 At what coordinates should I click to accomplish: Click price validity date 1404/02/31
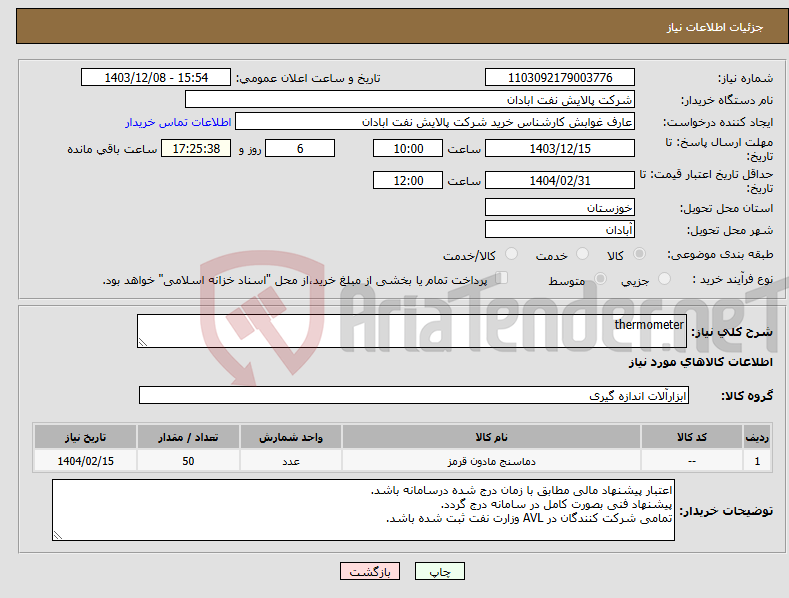tap(560, 180)
